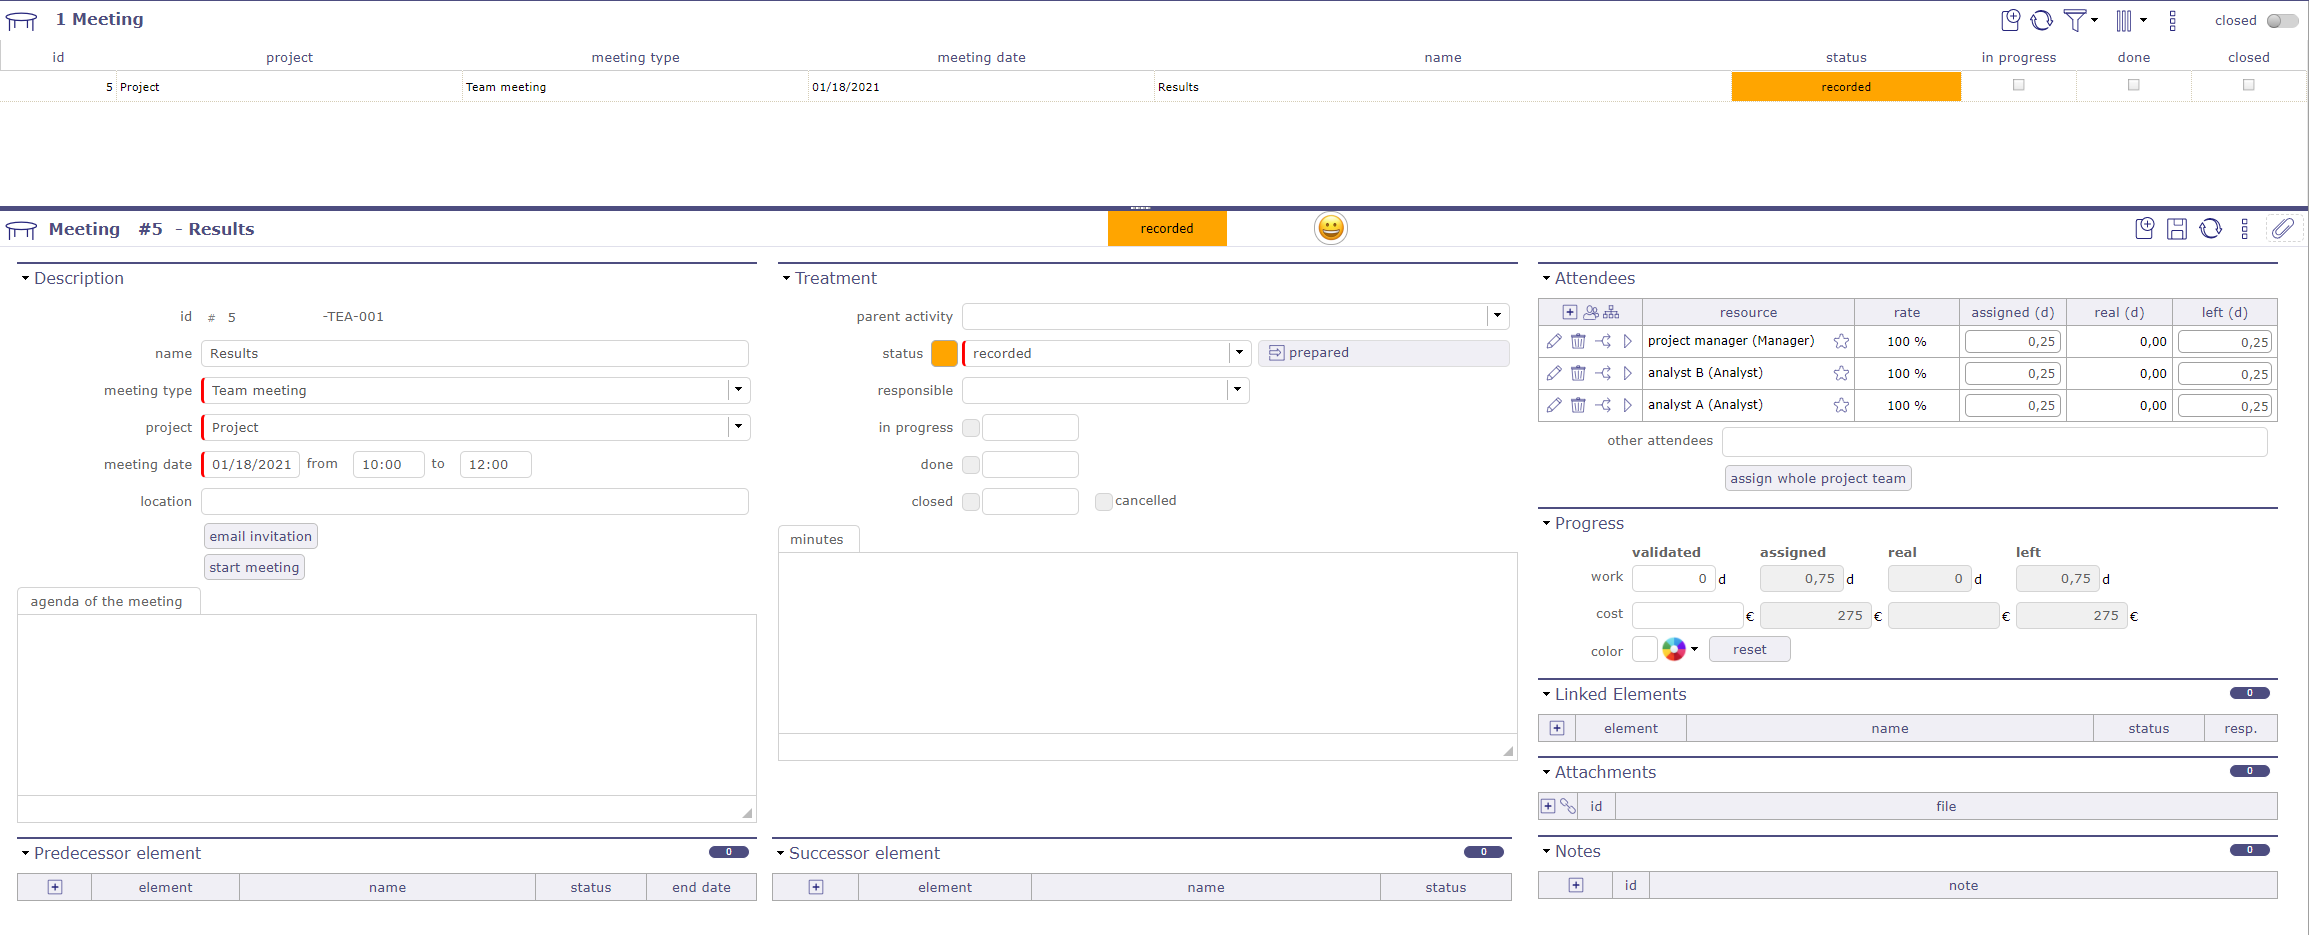The width and height of the screenshot is (2309, 935).
Task: Save the meeting using the floppy disk icon
Action: click(x=2178, y=229)
